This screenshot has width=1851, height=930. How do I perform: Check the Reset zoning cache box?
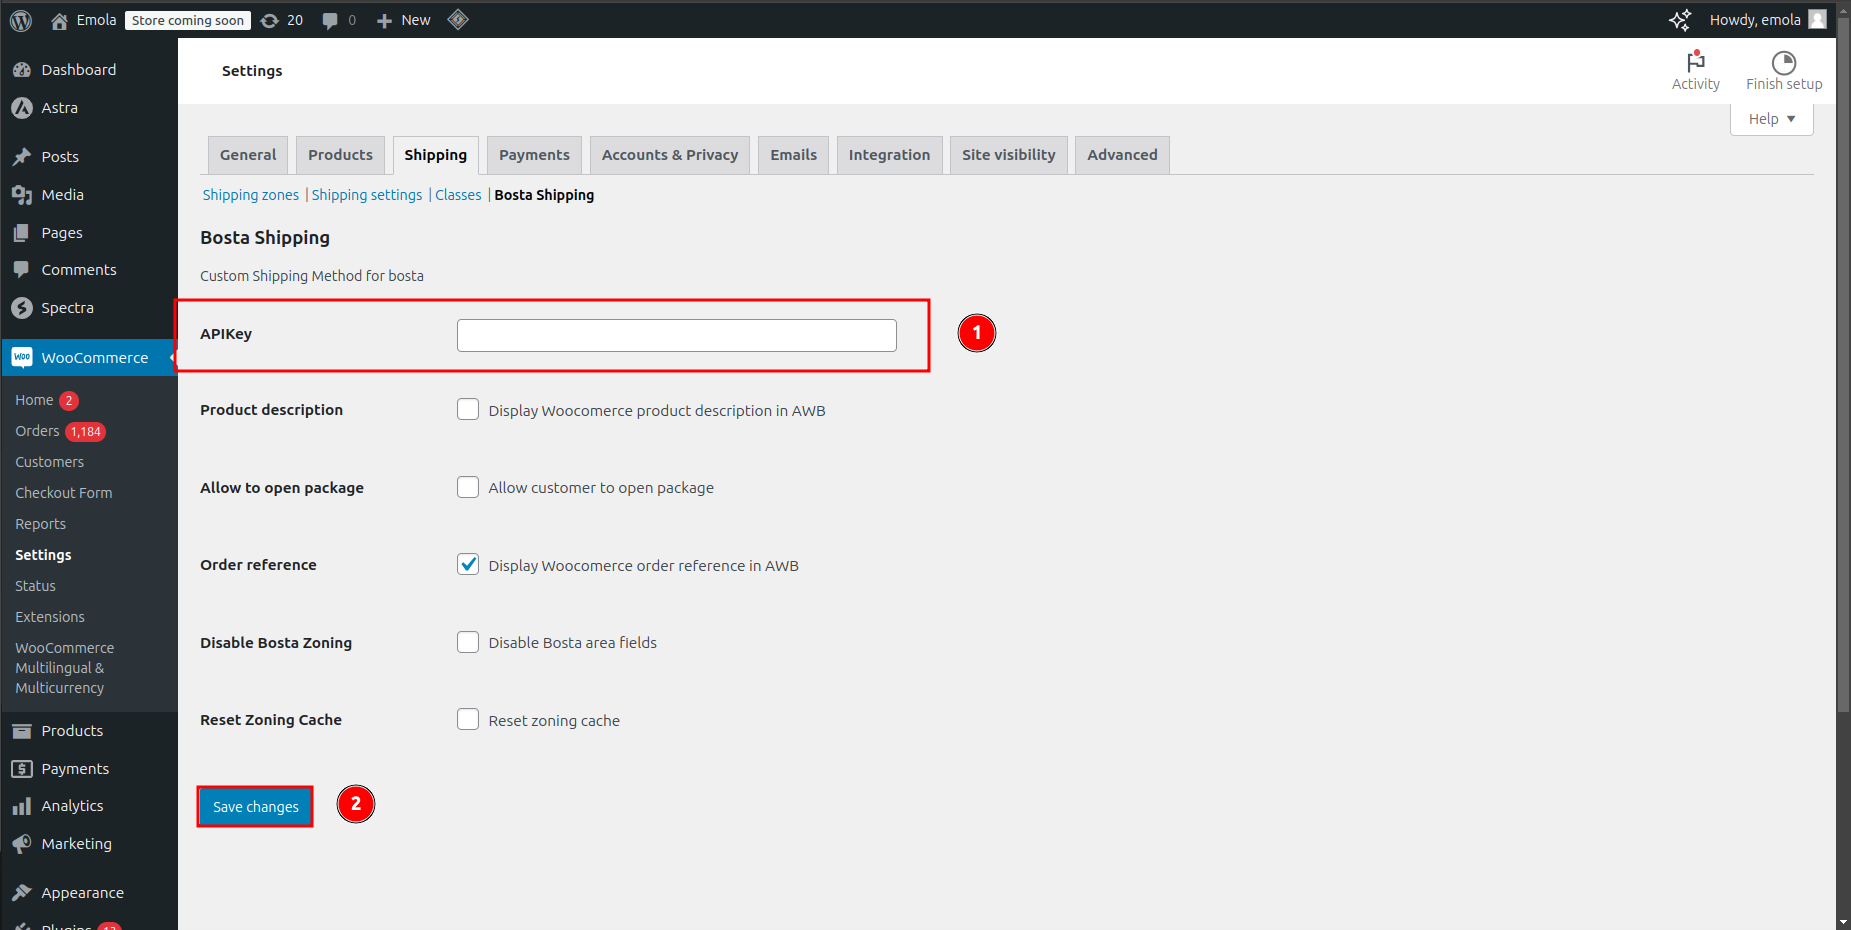pos(468,719)
